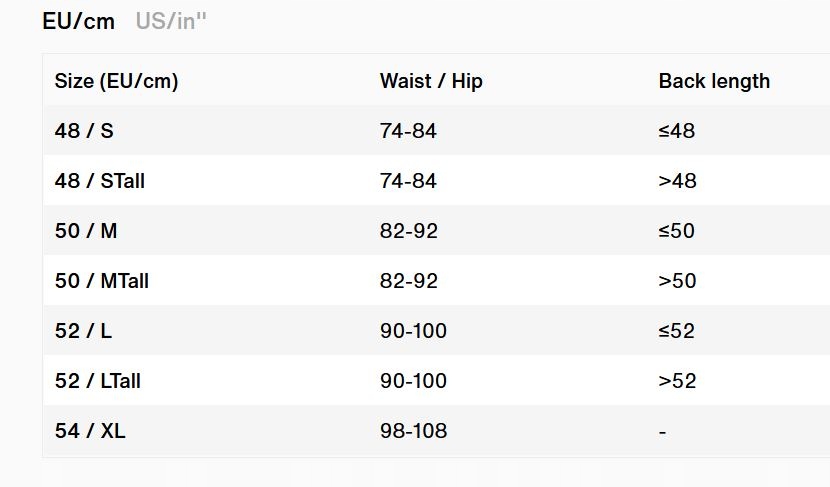Select the EU/cm size tab

click(78, 21)
